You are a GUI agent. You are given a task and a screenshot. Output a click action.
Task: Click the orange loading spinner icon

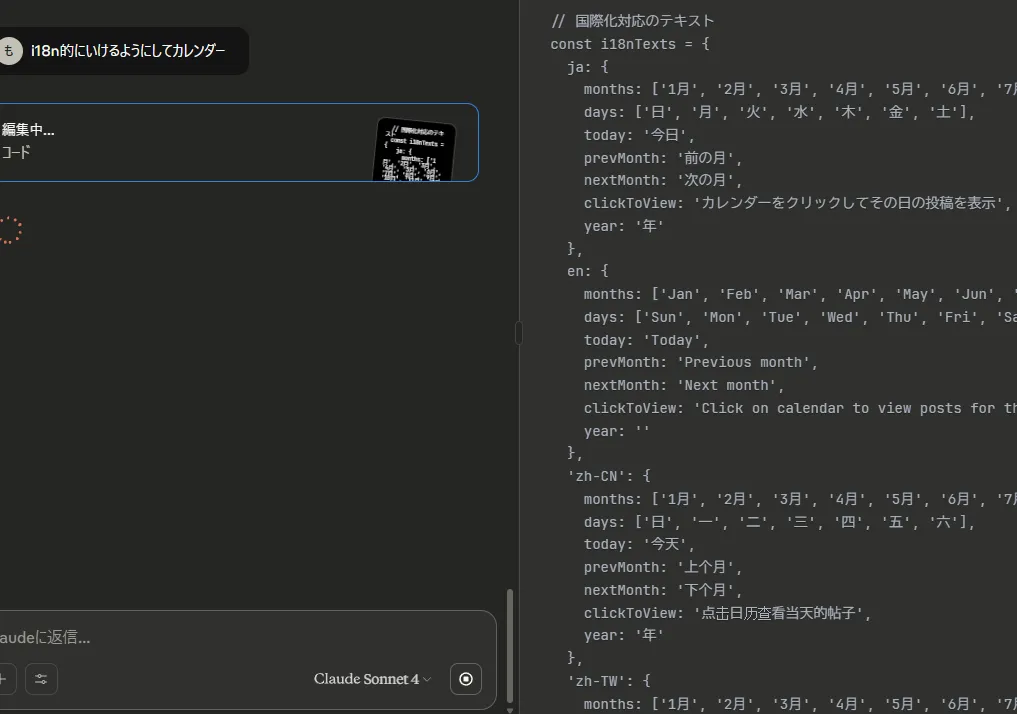click(9, 230)
